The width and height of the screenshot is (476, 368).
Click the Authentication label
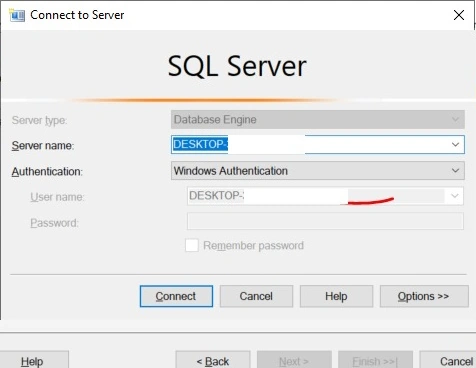(x=47, y=172)
